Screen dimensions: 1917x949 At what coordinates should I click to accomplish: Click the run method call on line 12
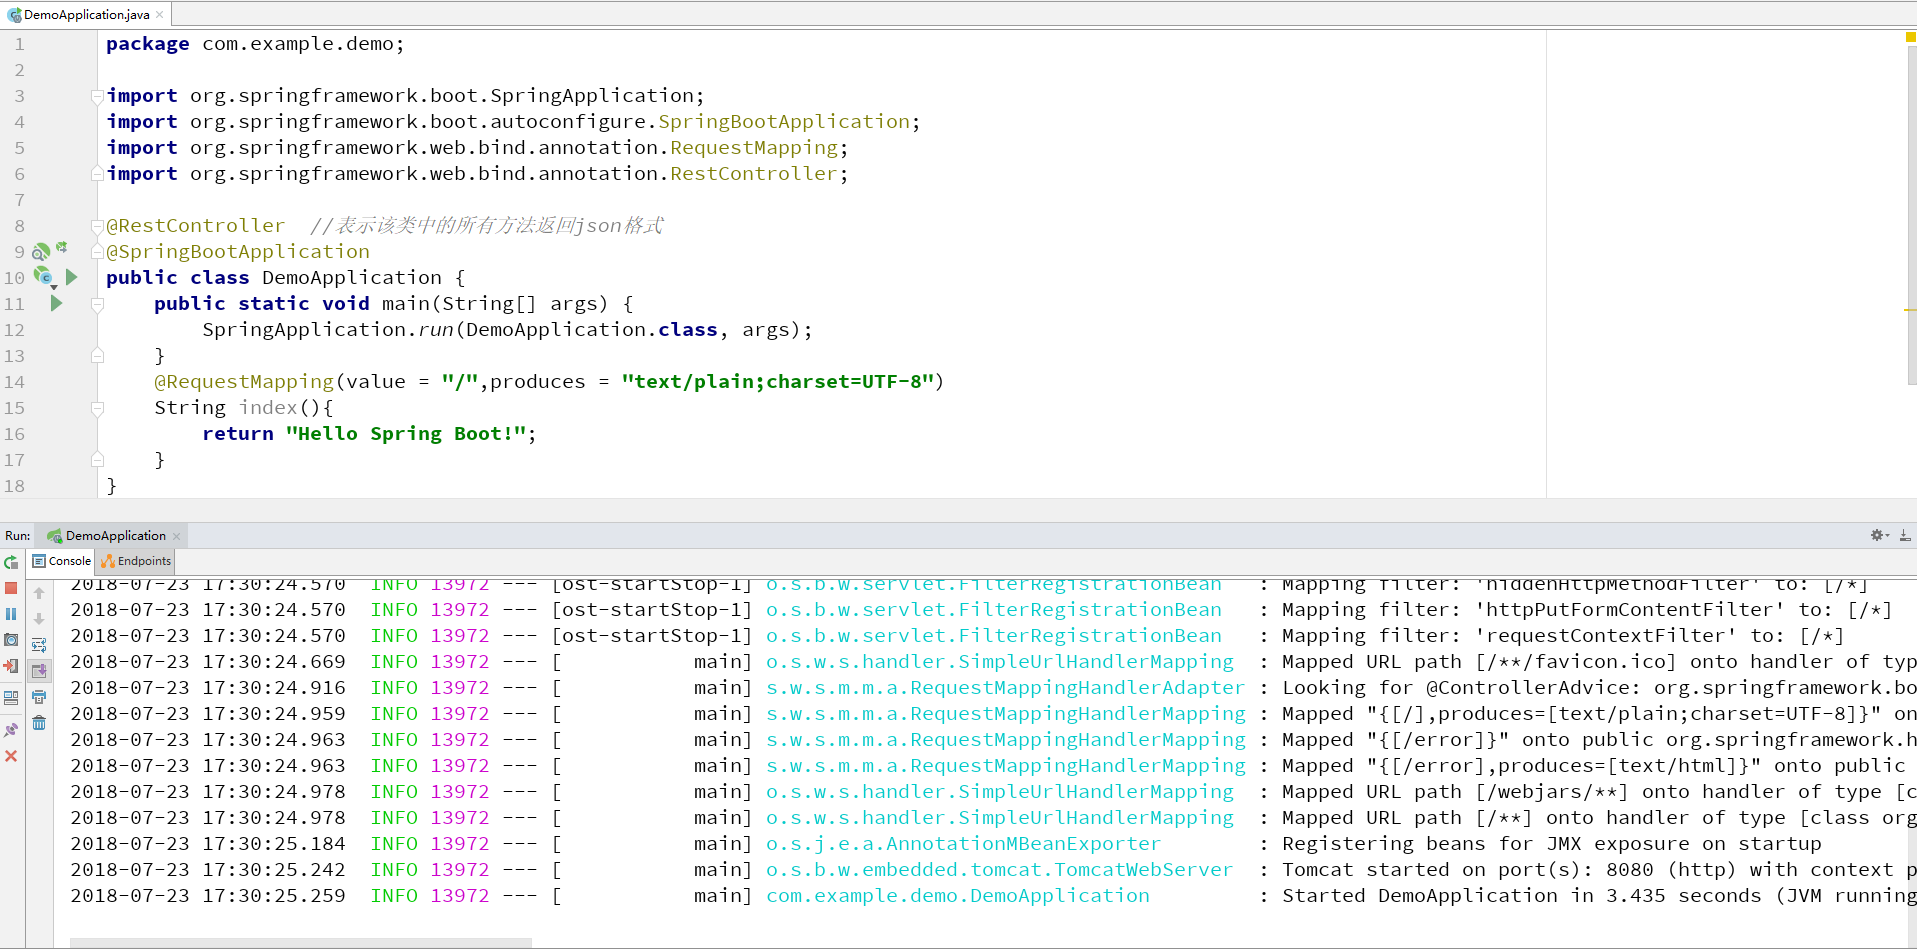point(436,330)
